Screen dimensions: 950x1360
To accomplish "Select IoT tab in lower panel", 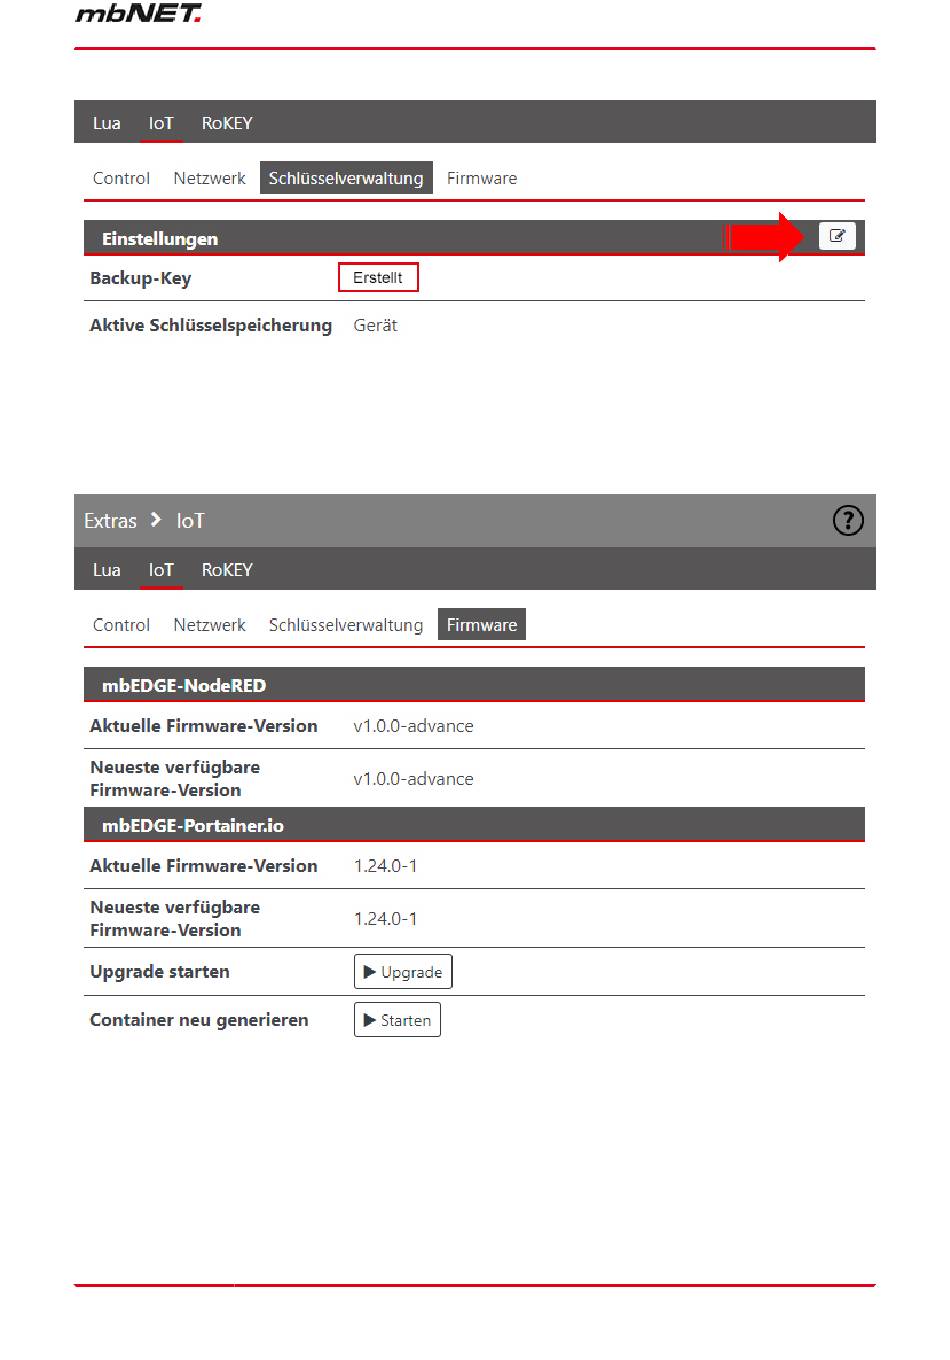I will point(161,570).
